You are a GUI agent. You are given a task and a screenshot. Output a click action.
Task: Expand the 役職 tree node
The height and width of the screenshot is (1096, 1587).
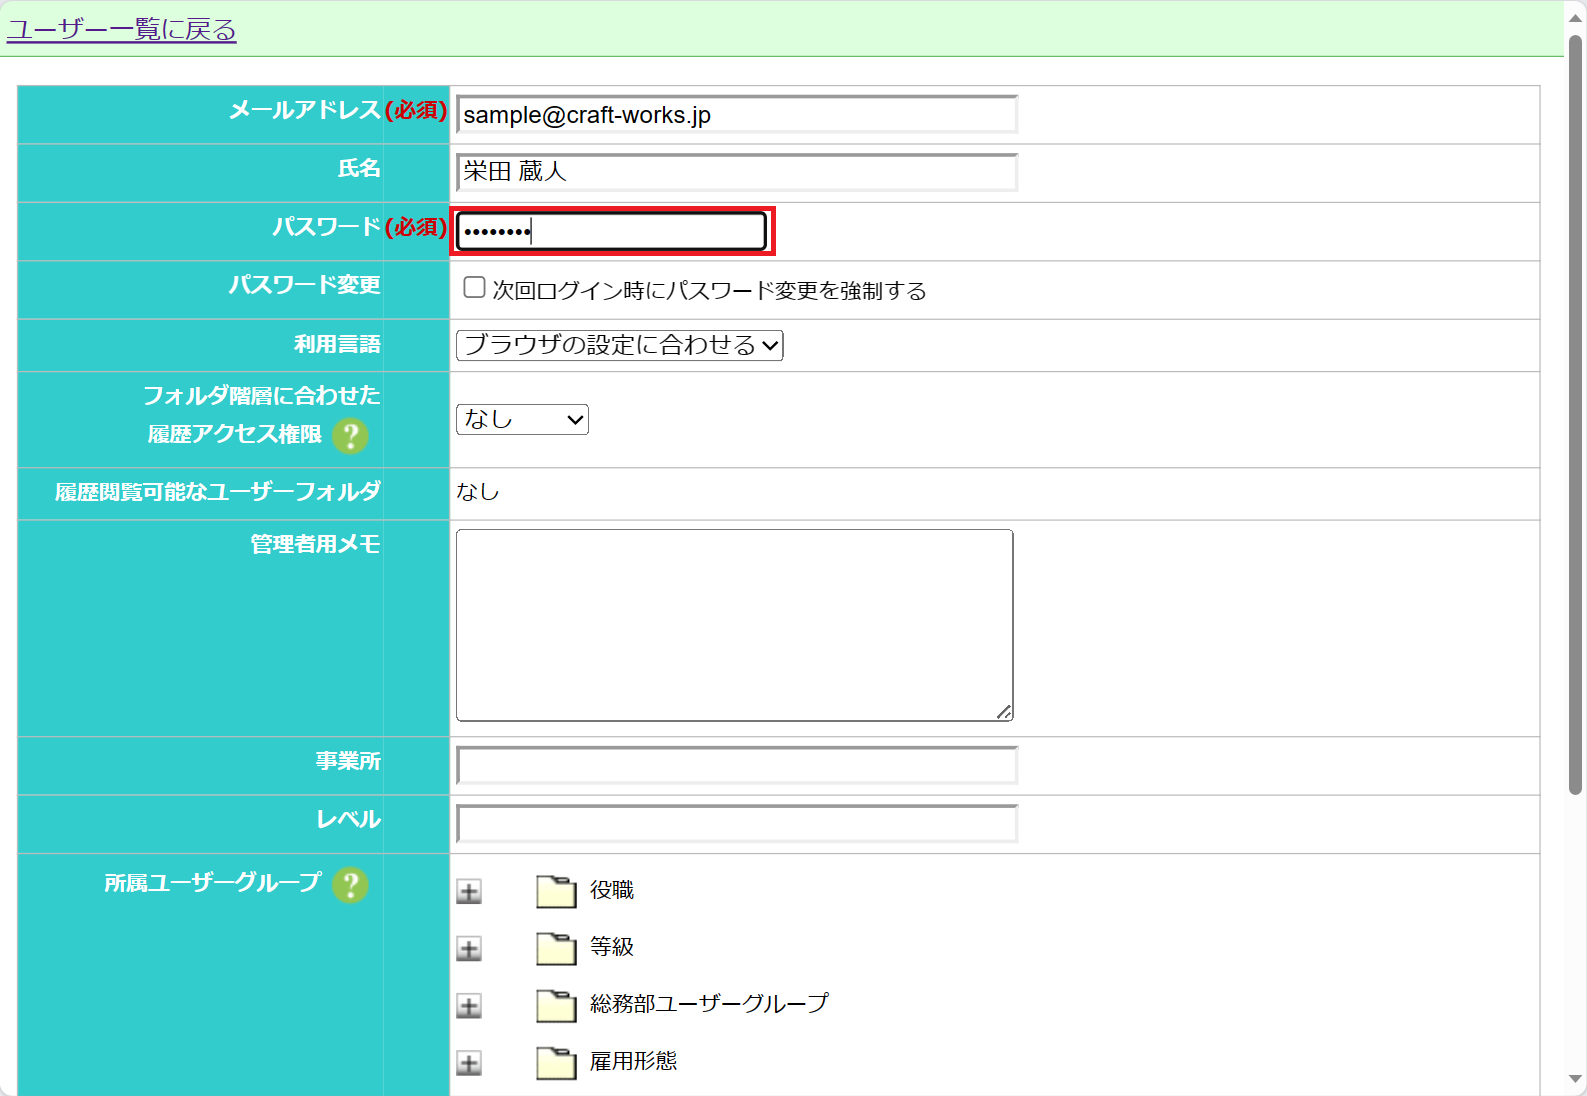click(469, 891)
